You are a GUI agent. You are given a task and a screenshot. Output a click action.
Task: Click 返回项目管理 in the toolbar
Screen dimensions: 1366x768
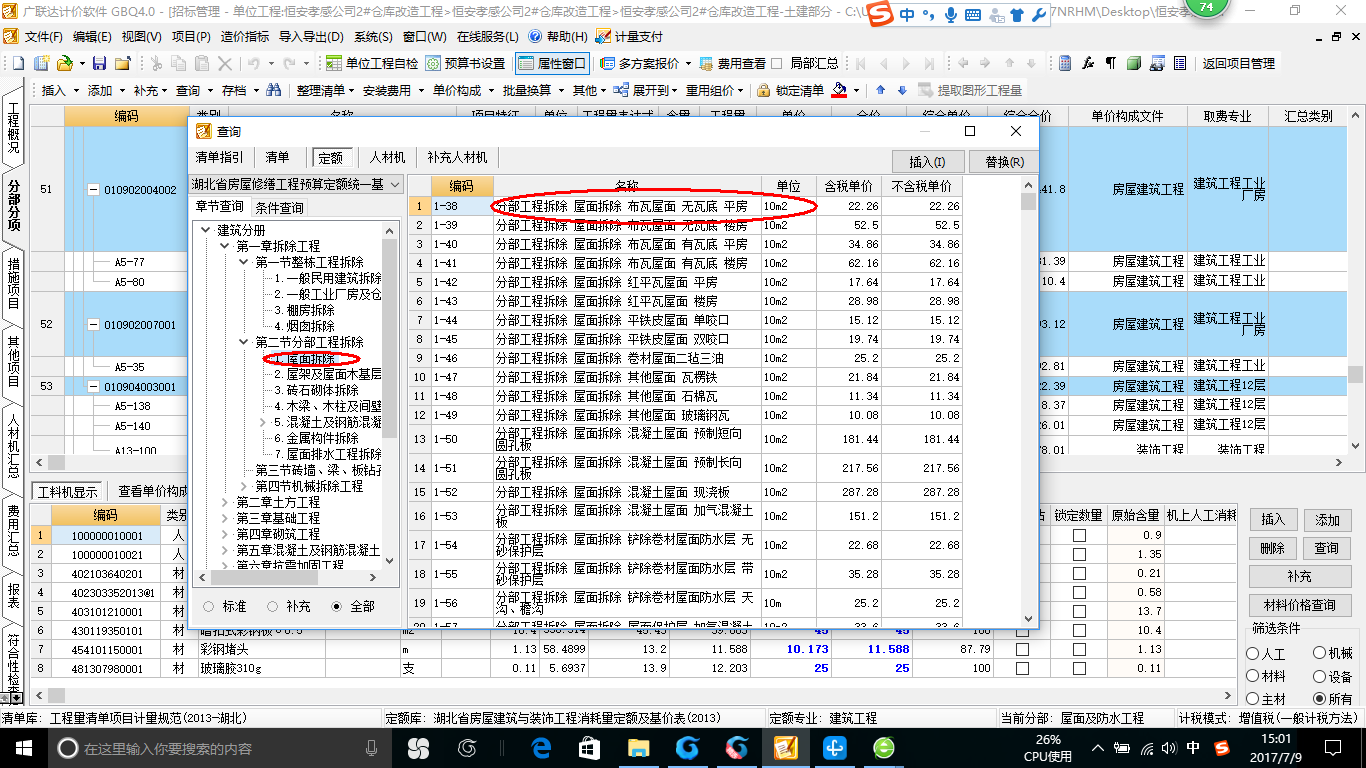(1238, 63)
